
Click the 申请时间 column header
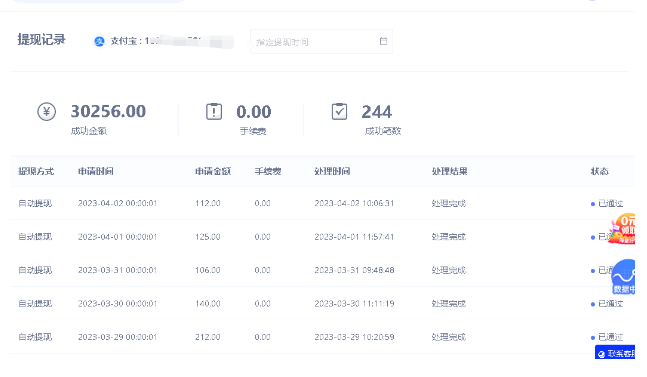coord(96,171)
